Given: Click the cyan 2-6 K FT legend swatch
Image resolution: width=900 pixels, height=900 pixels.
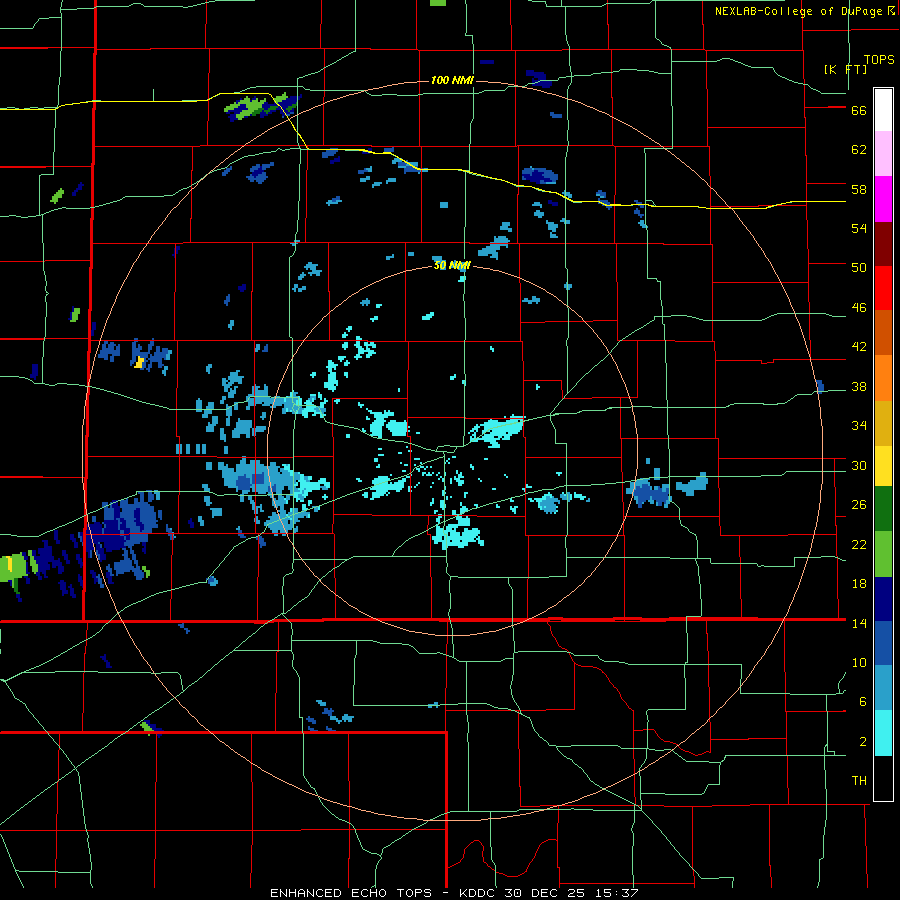Looking at the screenshot, I should 883,733.
